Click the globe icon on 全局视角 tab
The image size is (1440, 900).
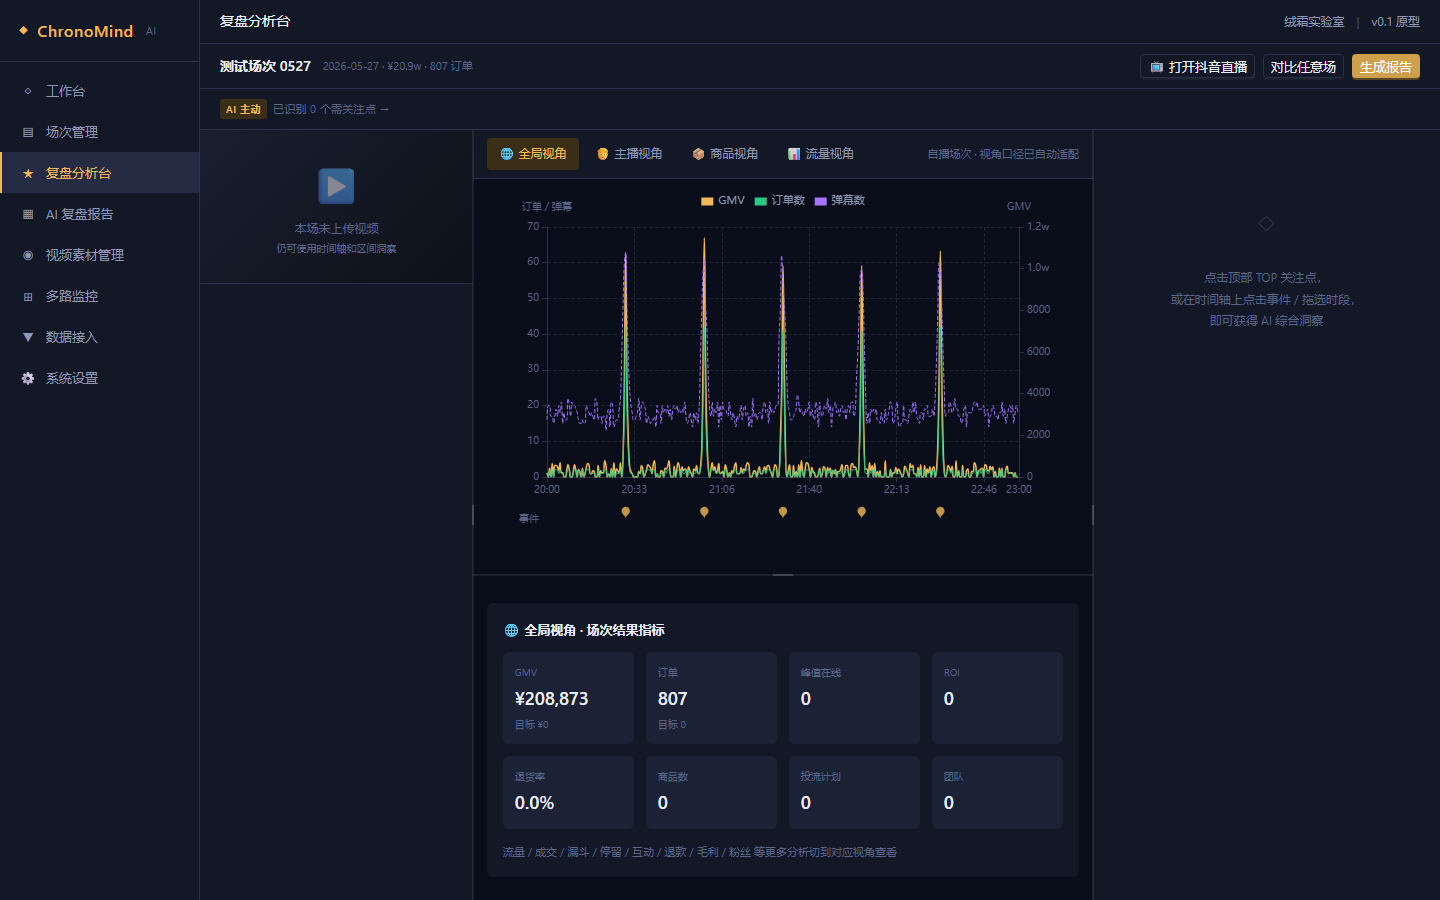(x=507, y=154)
